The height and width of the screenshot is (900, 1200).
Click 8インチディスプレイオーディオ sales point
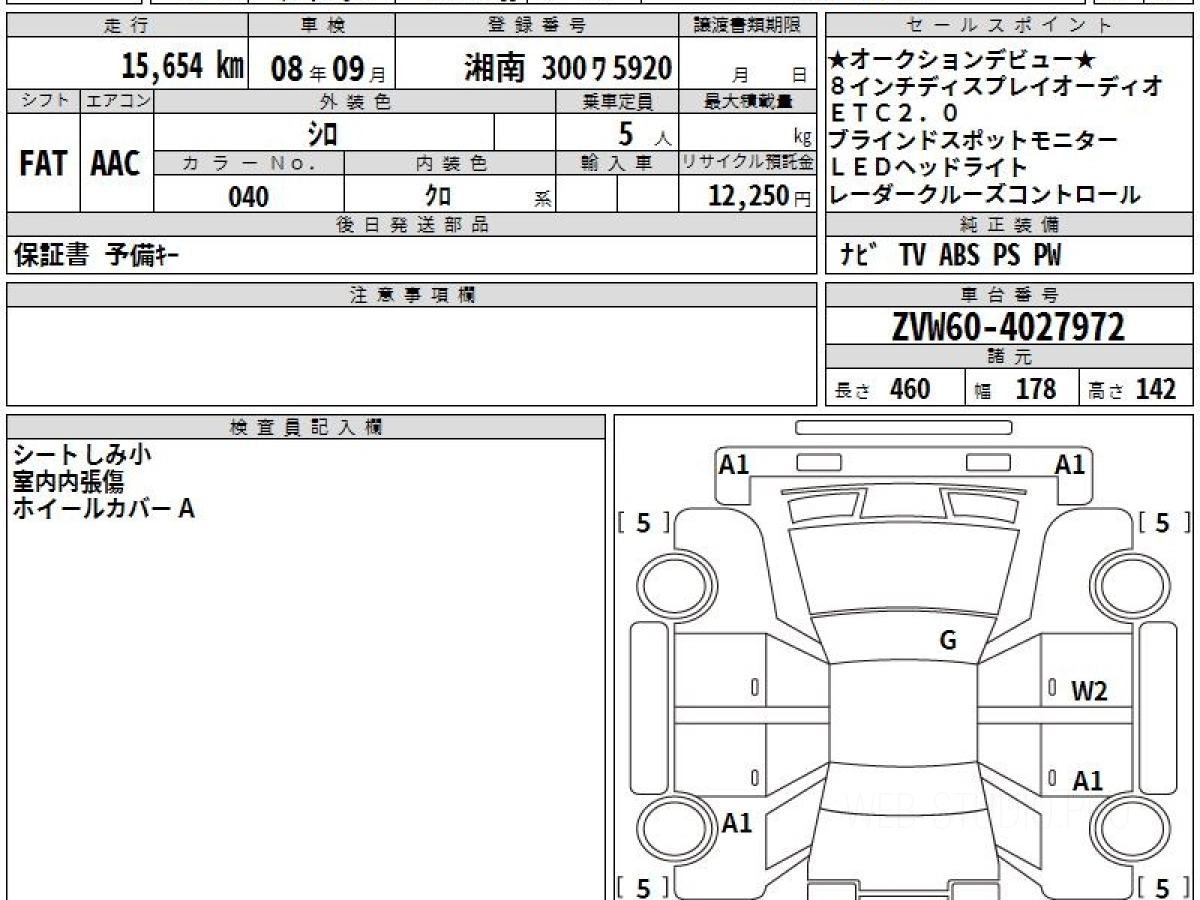point(996,87)
